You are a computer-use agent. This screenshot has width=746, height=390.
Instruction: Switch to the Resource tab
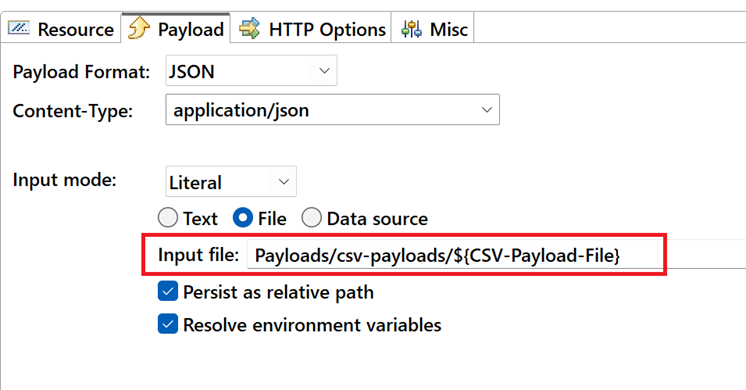pos(61,29)
